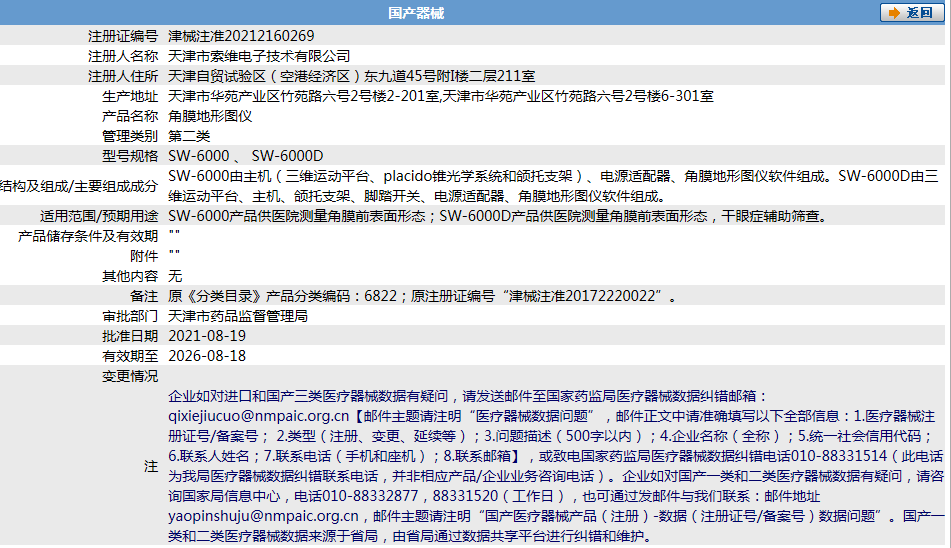Select intended use text mentioning 干眼症辅助筛查
Image resolution: width=951 pixels, height=548 pixels.
(499, 216)
